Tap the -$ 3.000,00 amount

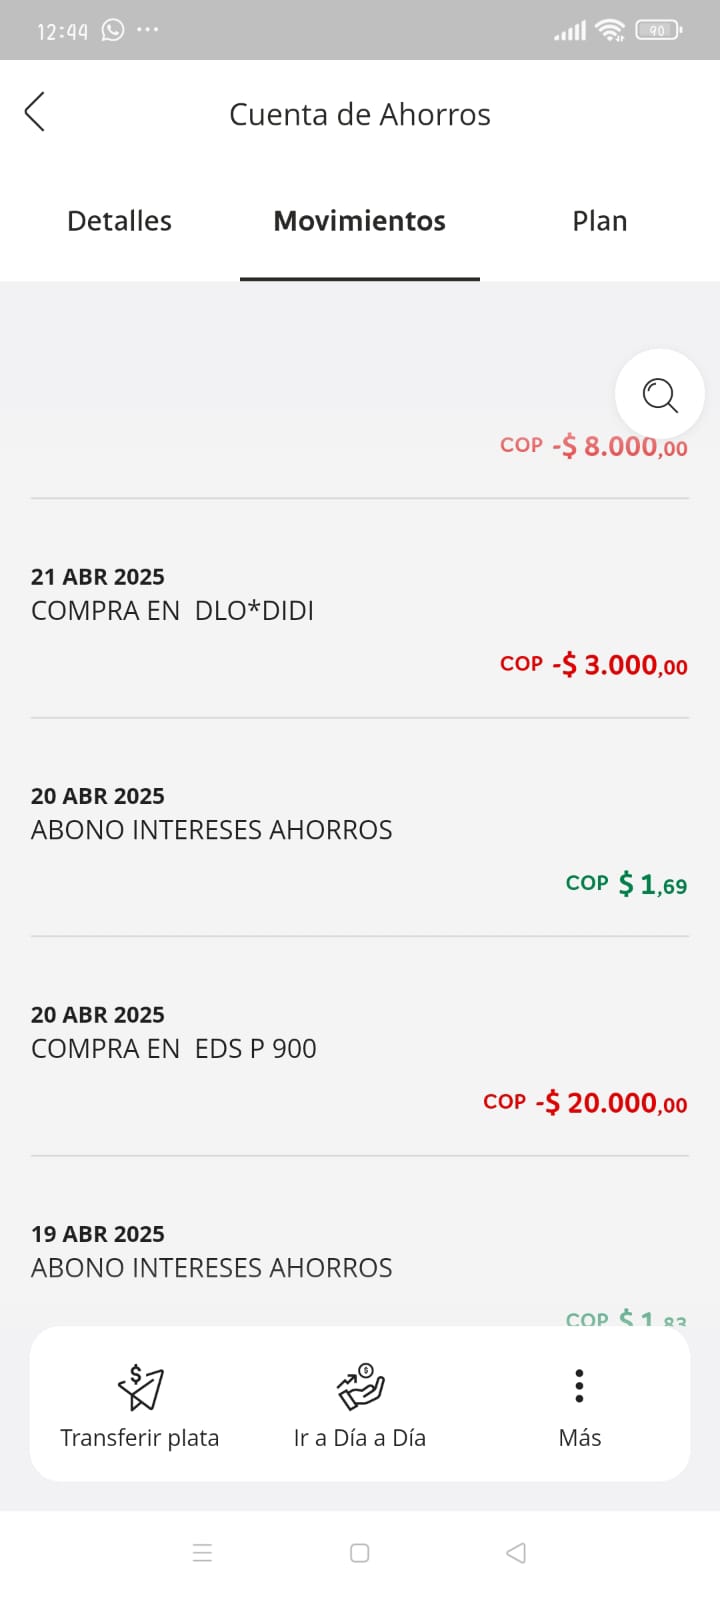point(619,665)
